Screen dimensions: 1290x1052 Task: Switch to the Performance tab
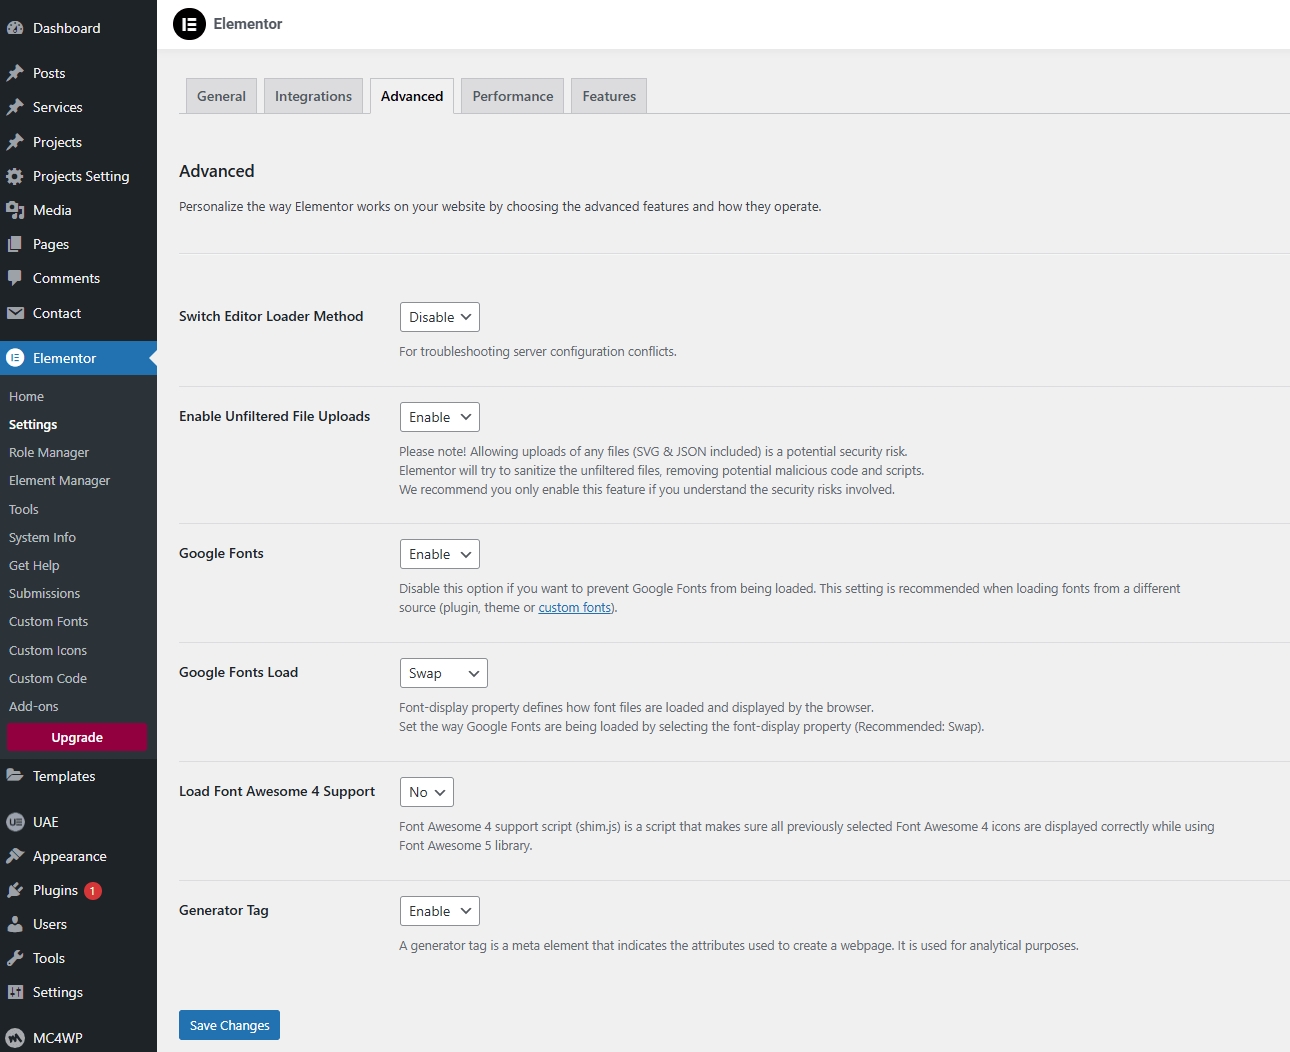tap(512, 96)
